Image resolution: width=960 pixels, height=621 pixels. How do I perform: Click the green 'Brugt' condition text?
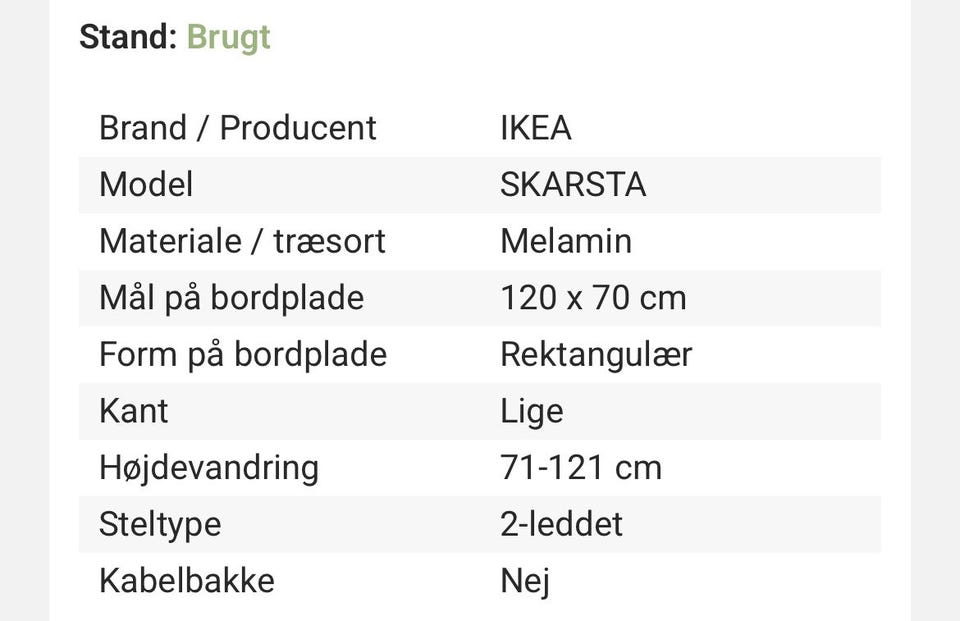(228, 37)
